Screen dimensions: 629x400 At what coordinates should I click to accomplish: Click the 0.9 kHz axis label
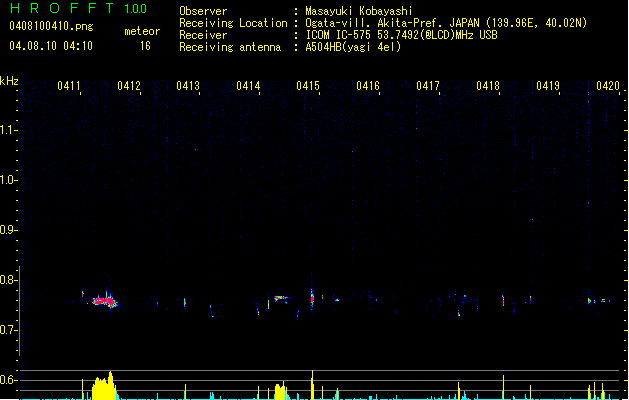[x=8, y=230]
